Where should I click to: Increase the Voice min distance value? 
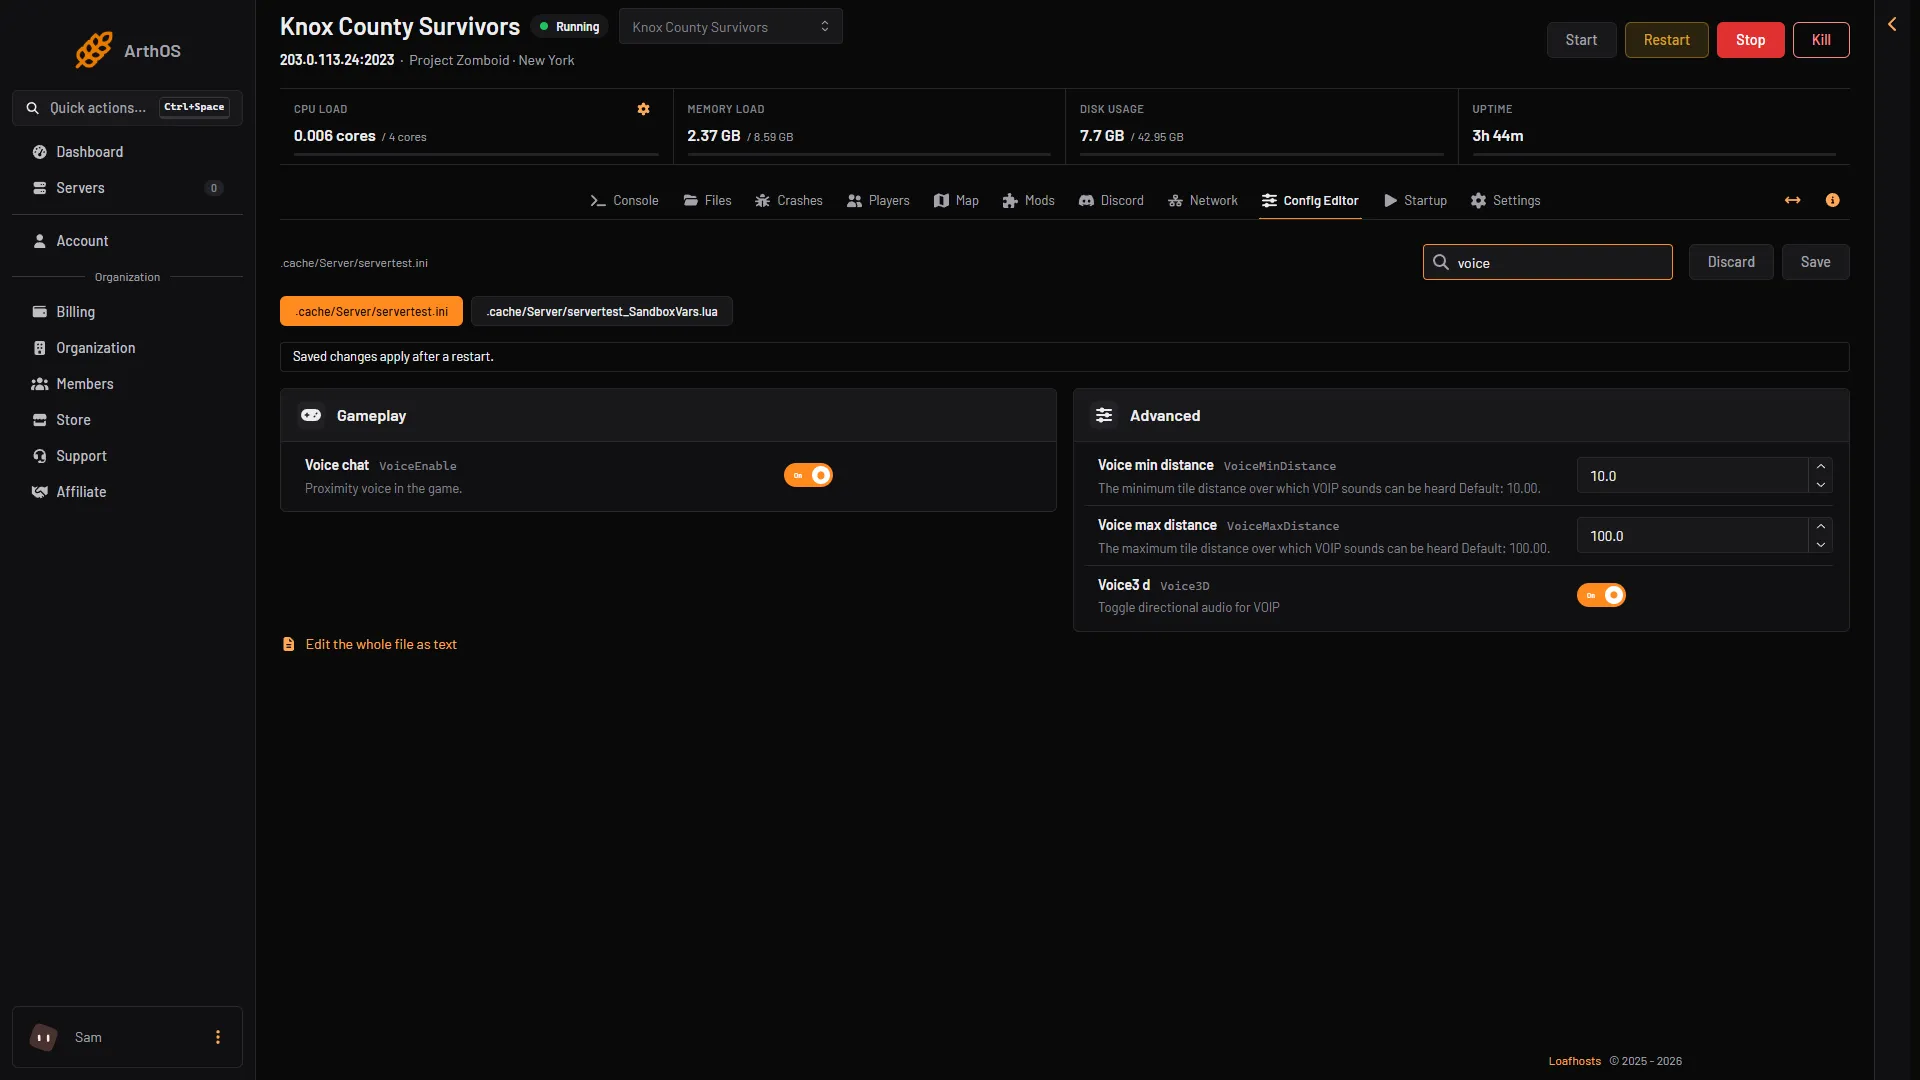[1821, 467]
